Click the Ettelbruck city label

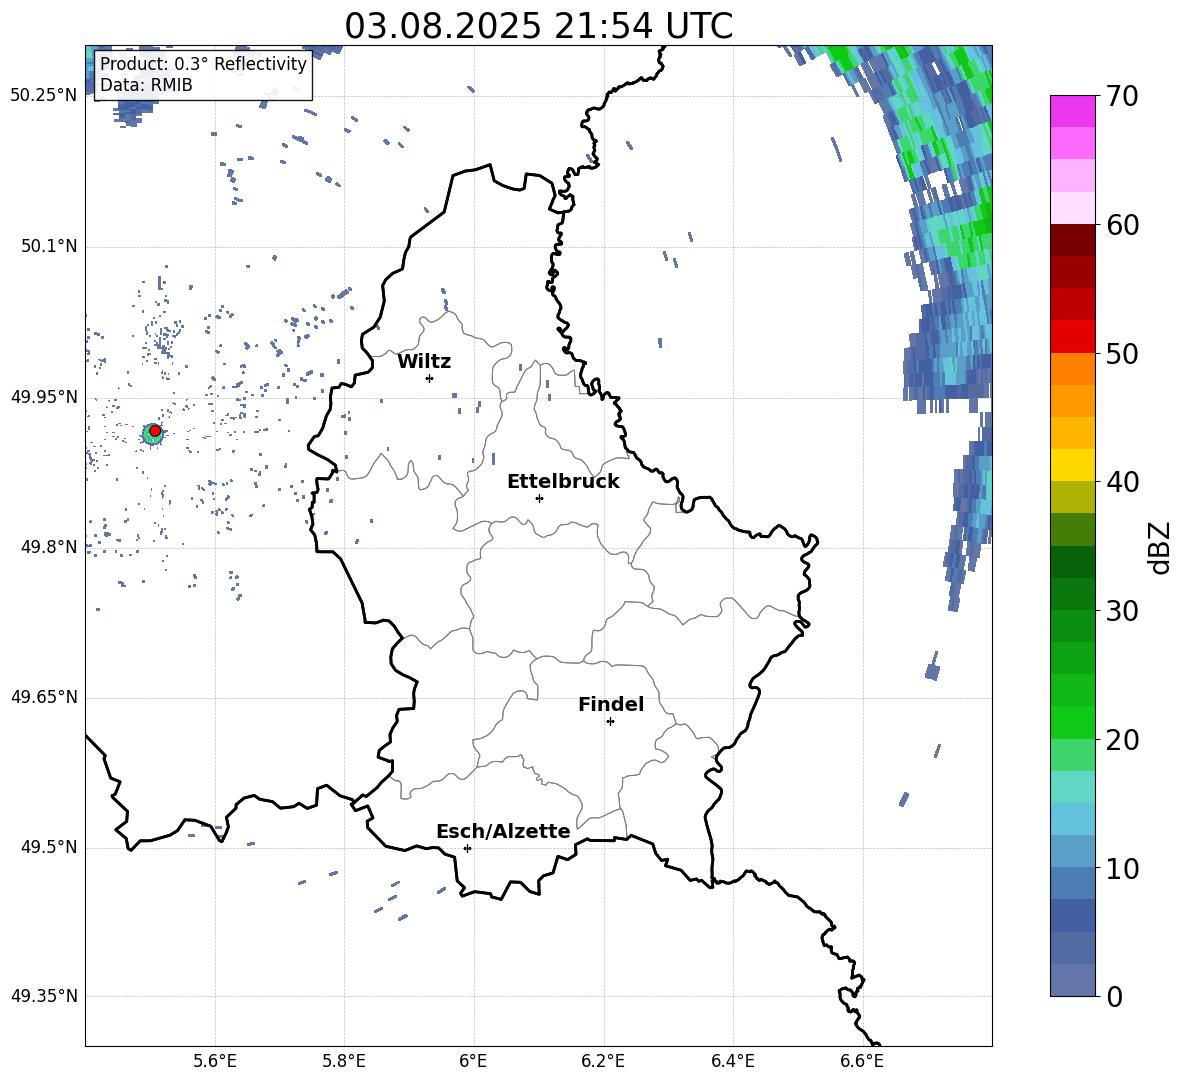tap(563, 482)
